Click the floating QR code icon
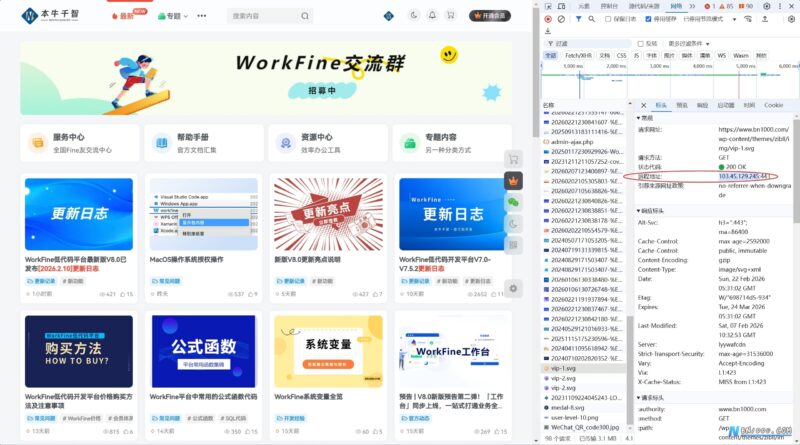800x445 pixels. coord(513,245)
